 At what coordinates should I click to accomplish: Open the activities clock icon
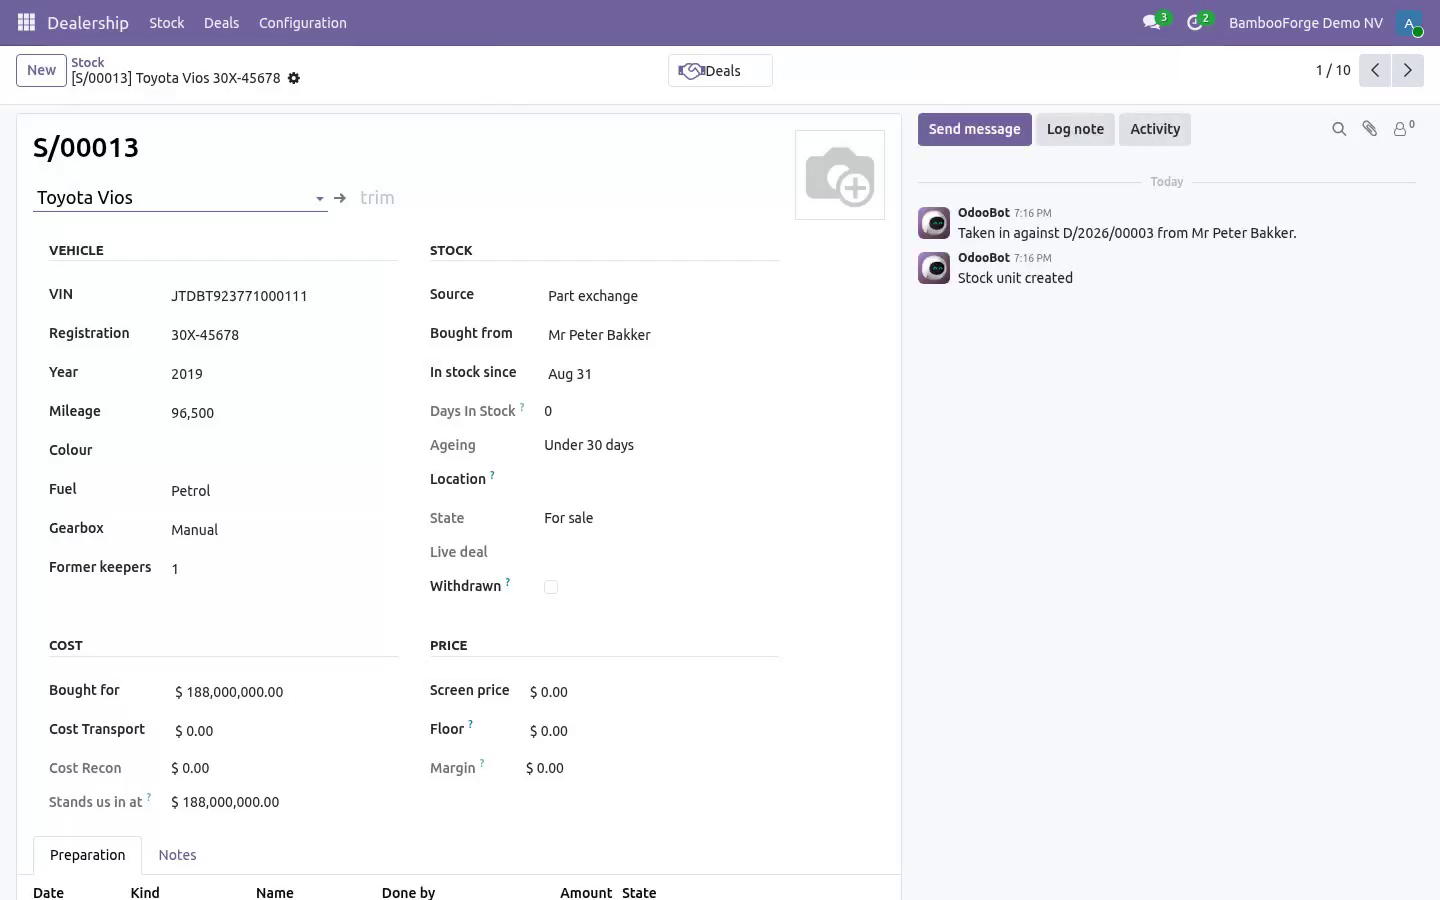[1195, 22]
